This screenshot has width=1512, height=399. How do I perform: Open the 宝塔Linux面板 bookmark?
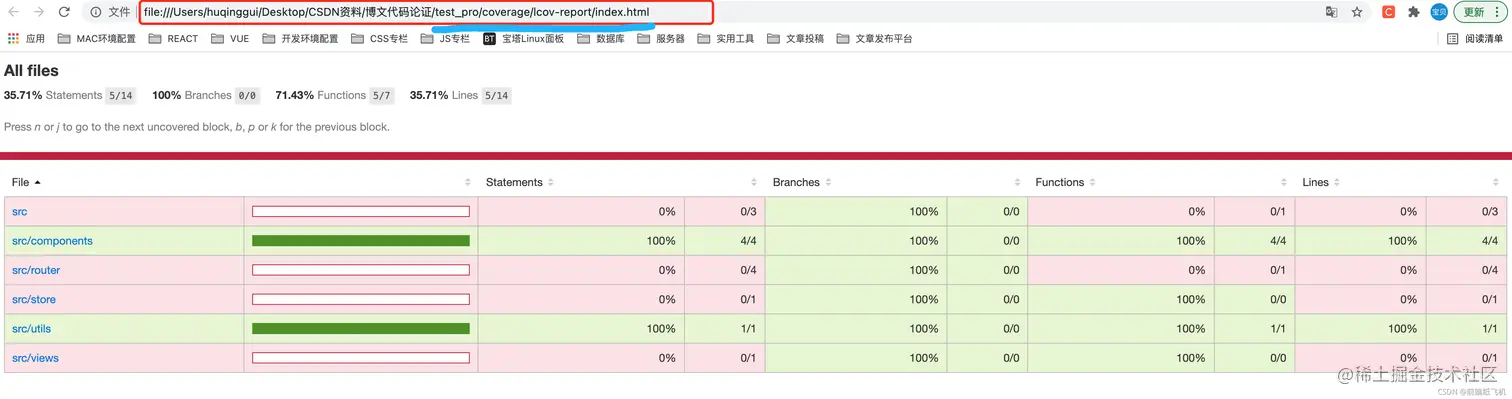[x=523, y=39]
